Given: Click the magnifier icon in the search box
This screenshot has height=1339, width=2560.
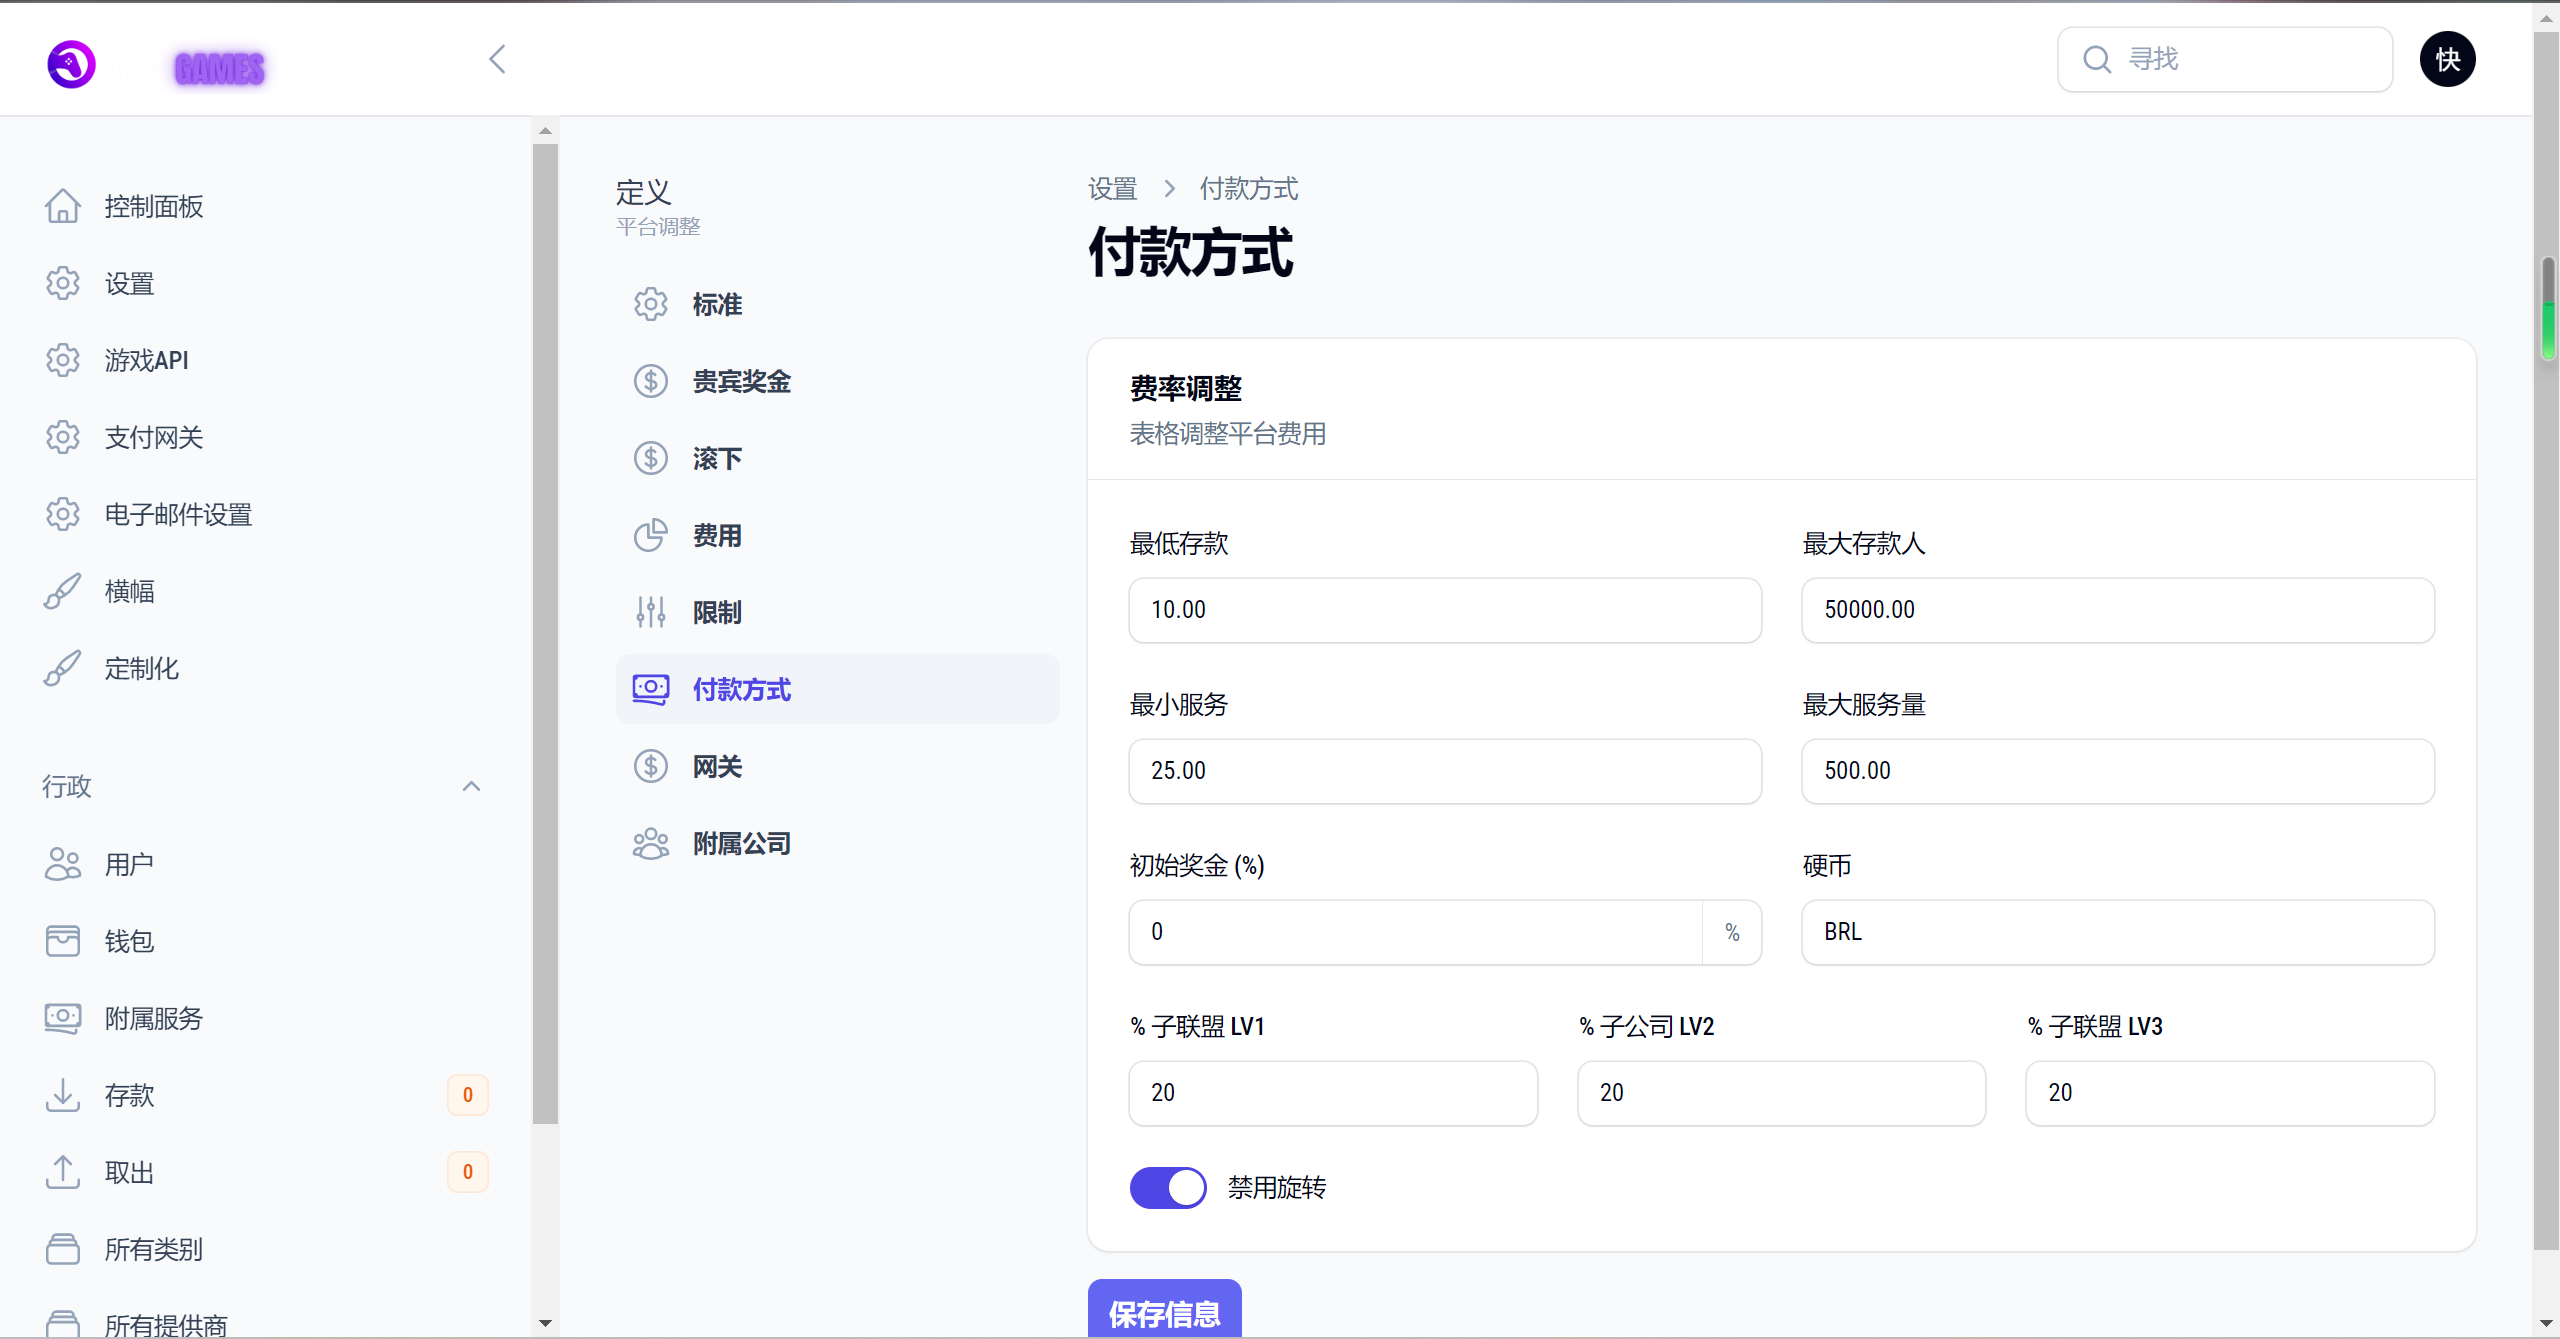Looking at the screenshot, I should [2097, 60].
